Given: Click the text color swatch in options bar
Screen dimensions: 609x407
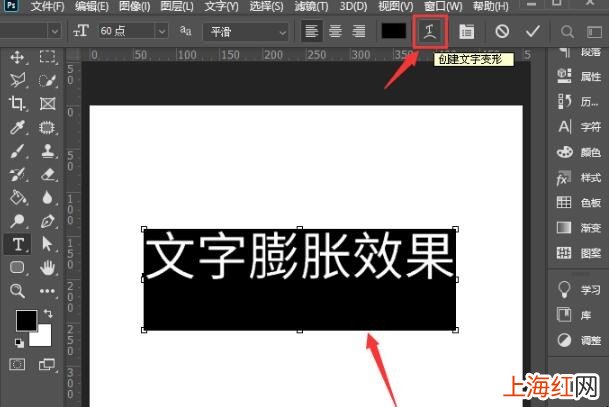Looking at the screenshot, I should (393, 31).
